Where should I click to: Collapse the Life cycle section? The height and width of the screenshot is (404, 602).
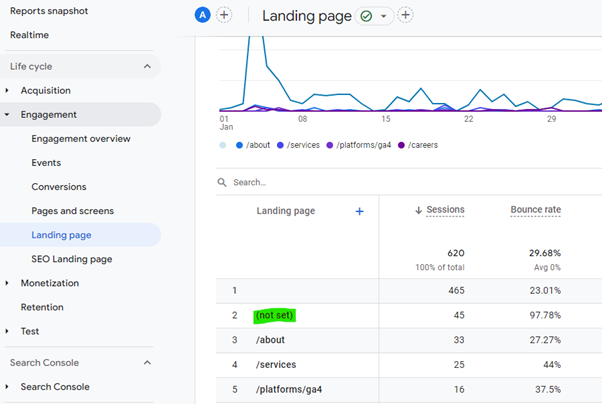147,66
